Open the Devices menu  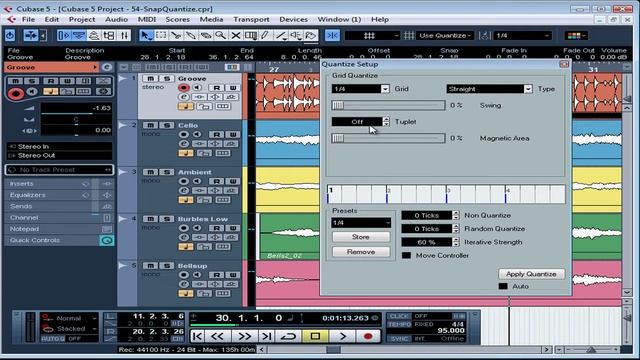[x=293, y=20]
